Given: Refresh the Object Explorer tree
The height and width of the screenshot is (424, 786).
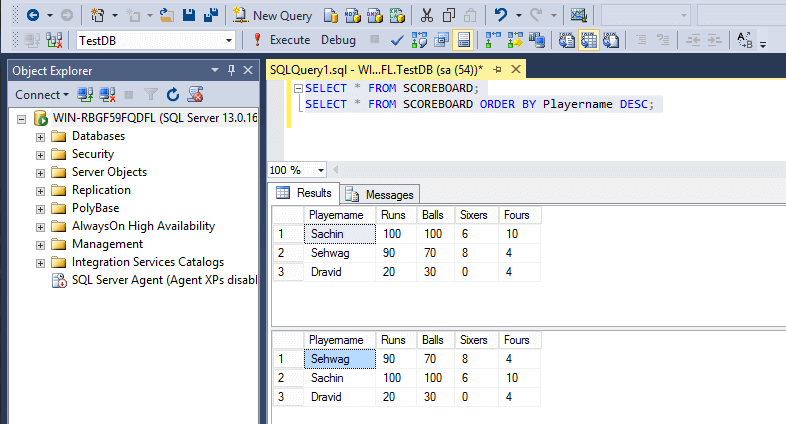Looking at the screenshot, I should pos(172,94).
